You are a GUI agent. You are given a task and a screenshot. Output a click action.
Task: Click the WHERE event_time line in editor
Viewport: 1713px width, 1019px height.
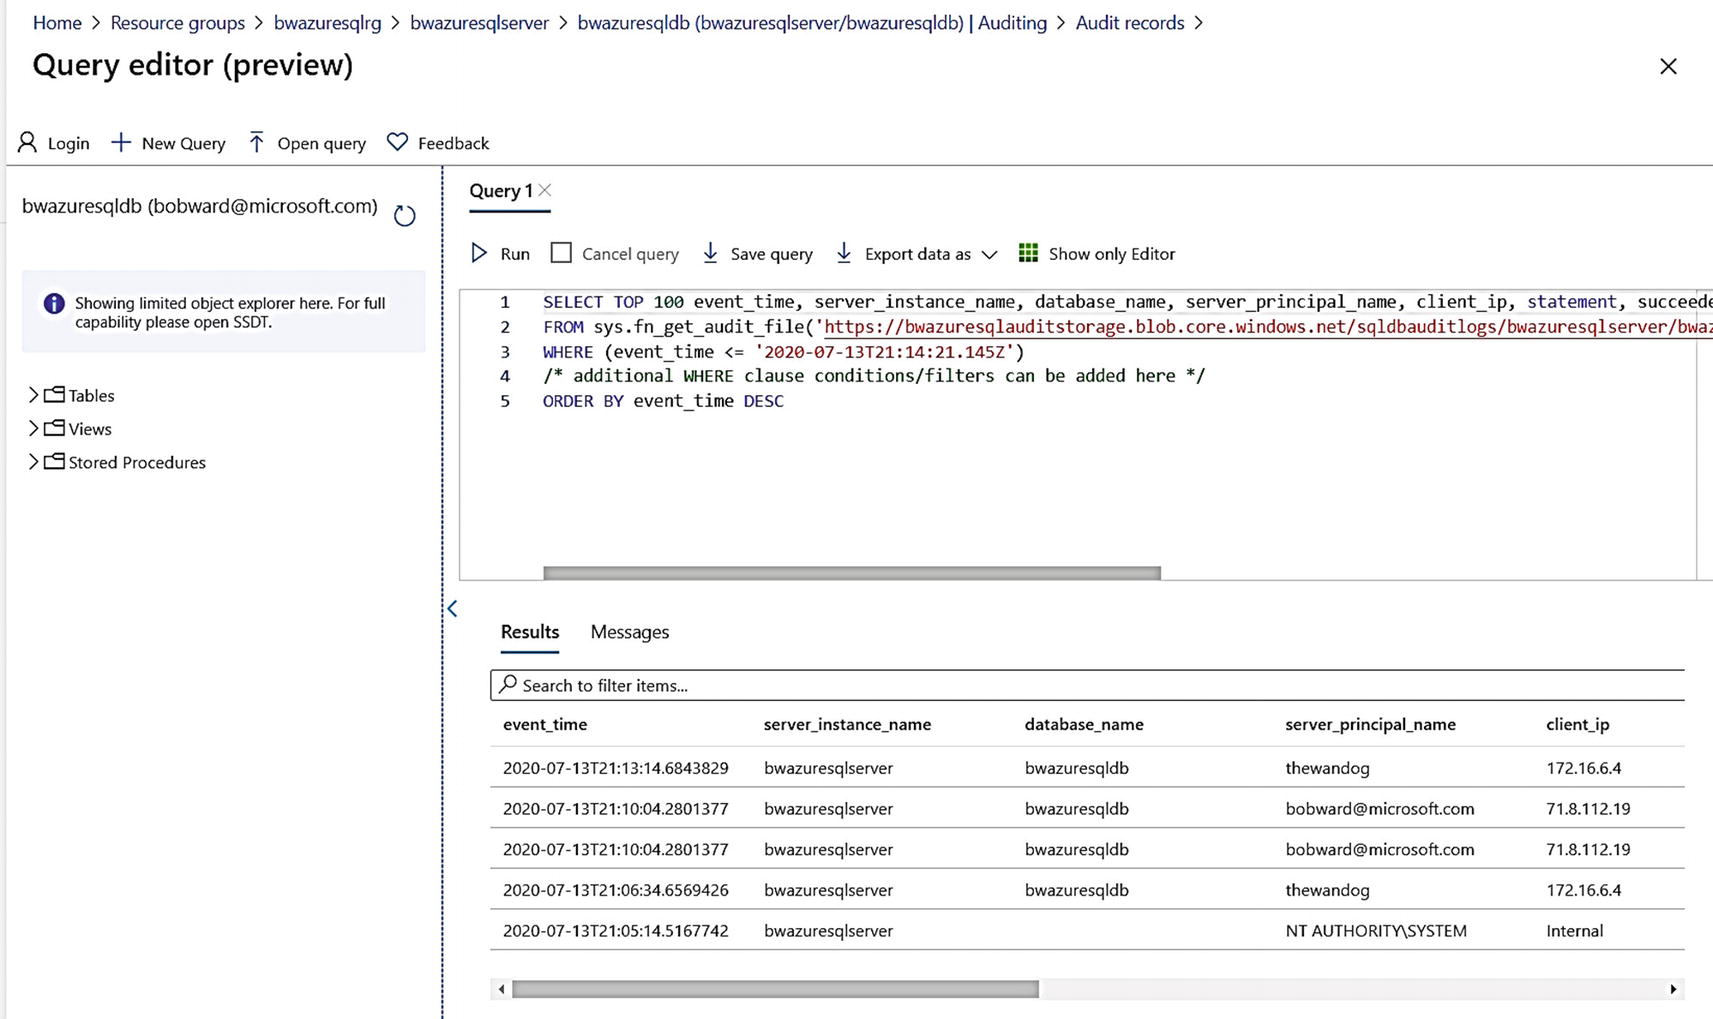784,352
